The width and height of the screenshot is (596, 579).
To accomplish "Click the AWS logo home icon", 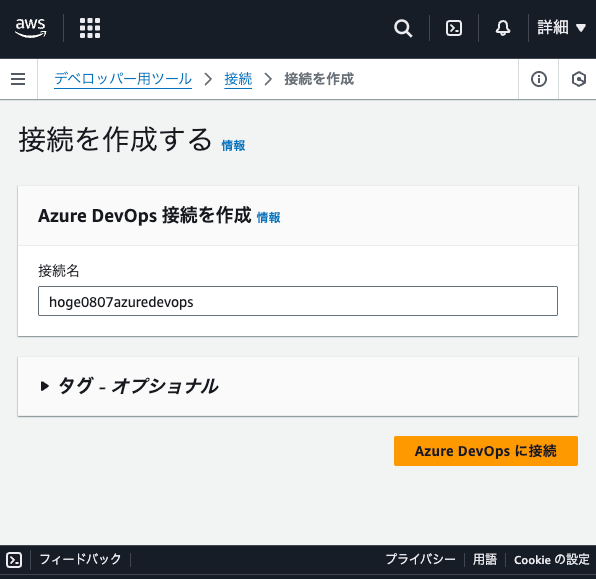I will tap(30, 28).
